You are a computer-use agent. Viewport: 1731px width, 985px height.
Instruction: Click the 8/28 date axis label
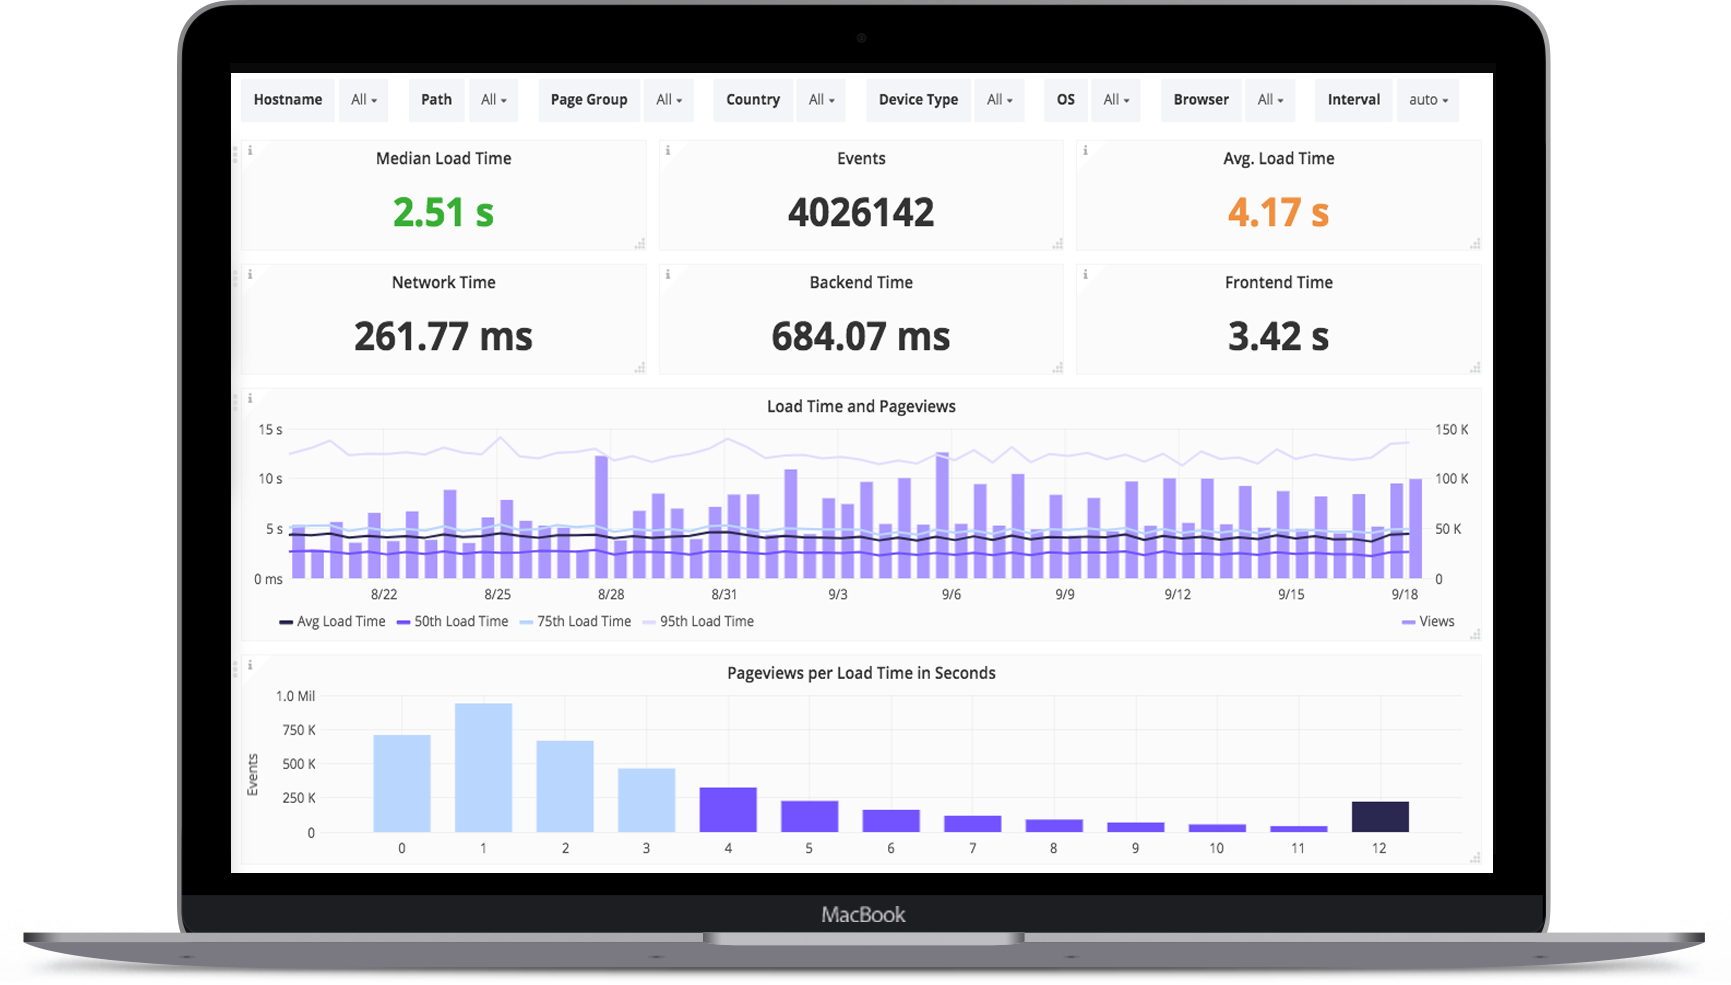pos(611,595)
